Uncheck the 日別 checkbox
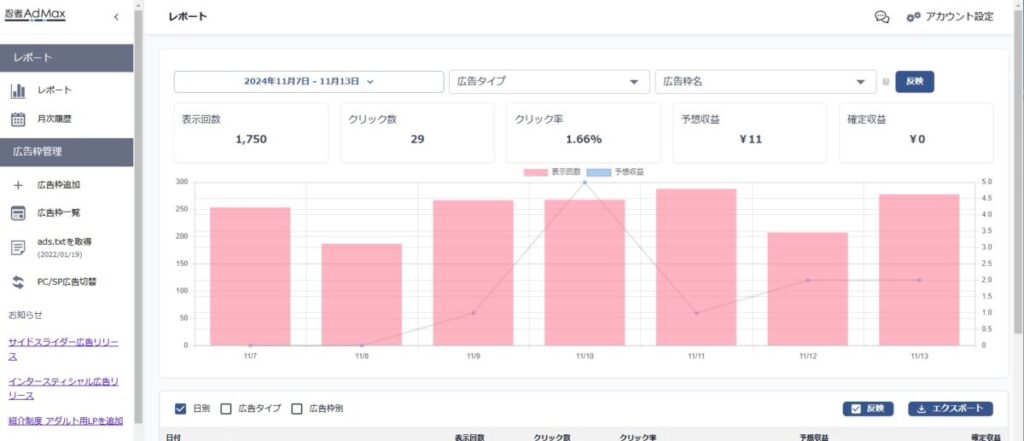The width and height of the screenshot is (1024, 441). click(x=181, y=408)
